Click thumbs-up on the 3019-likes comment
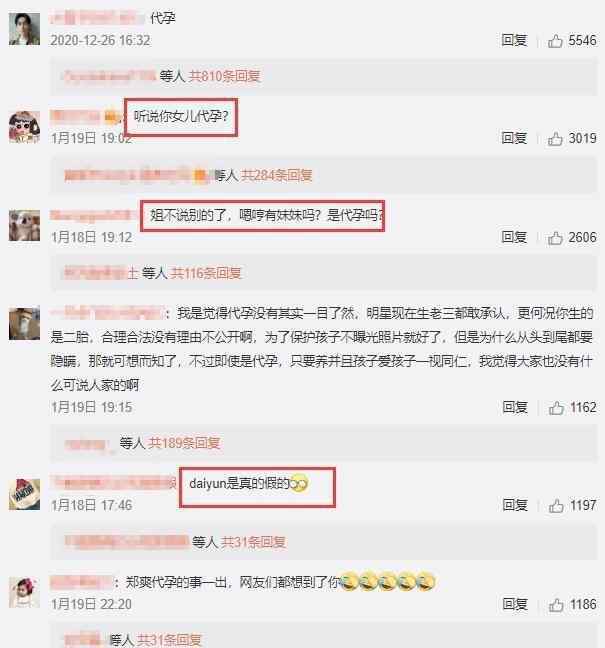Image resolution: width=605 pixels, height=648 pixels. pos(555,138)
